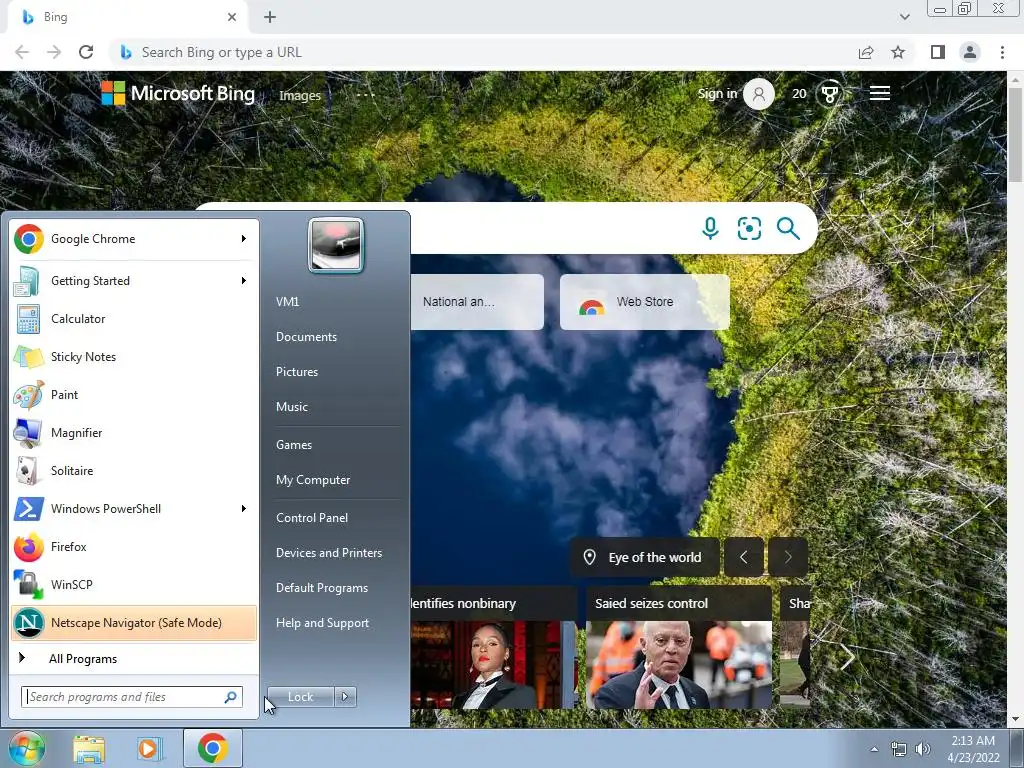1024x768 pixels.
Task: Open File Explorer from the taskbar
Action: (89, 748)
